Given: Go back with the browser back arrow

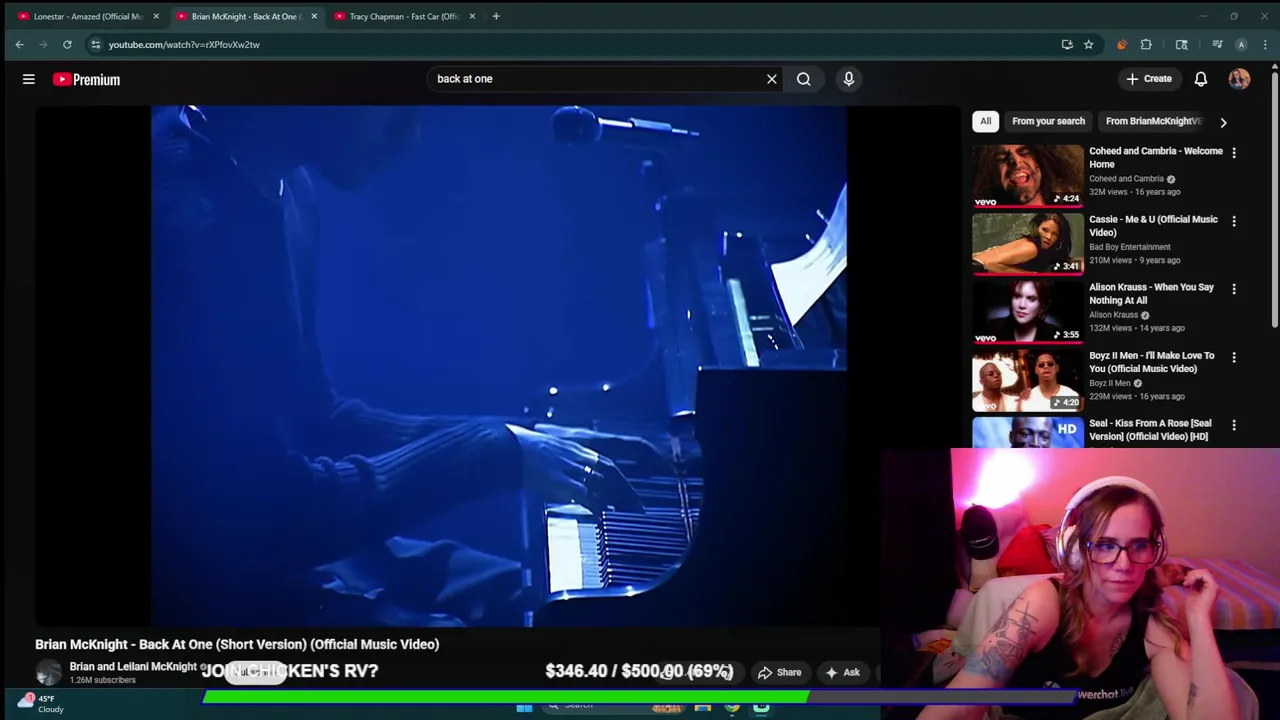Looking at the screenshot, I should (19, 44).
